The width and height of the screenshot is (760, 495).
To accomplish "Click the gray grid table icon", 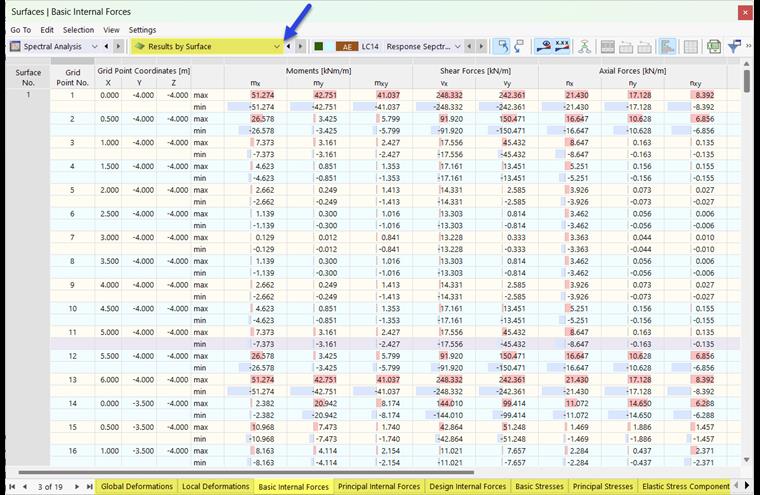I will (691, 47).
